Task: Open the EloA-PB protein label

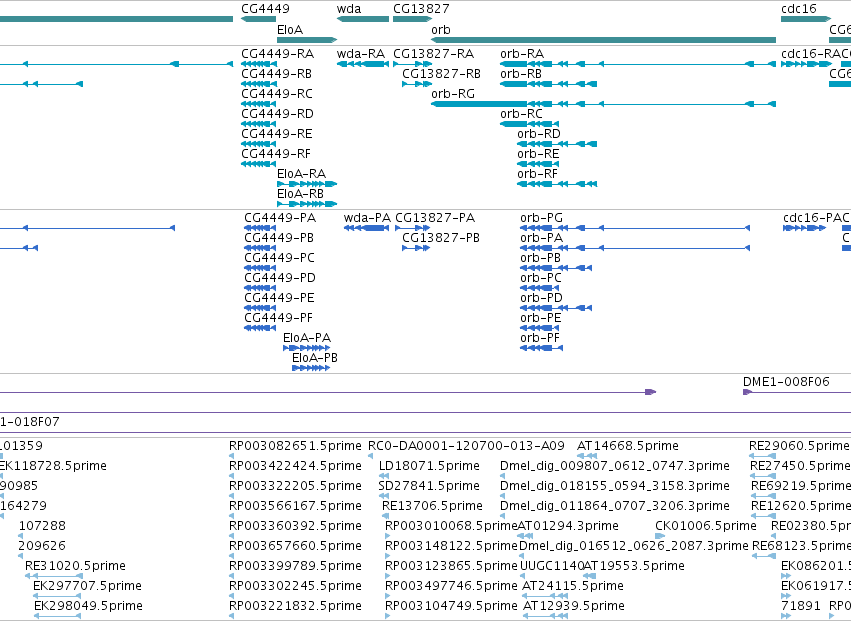Action: click(315, 358)
